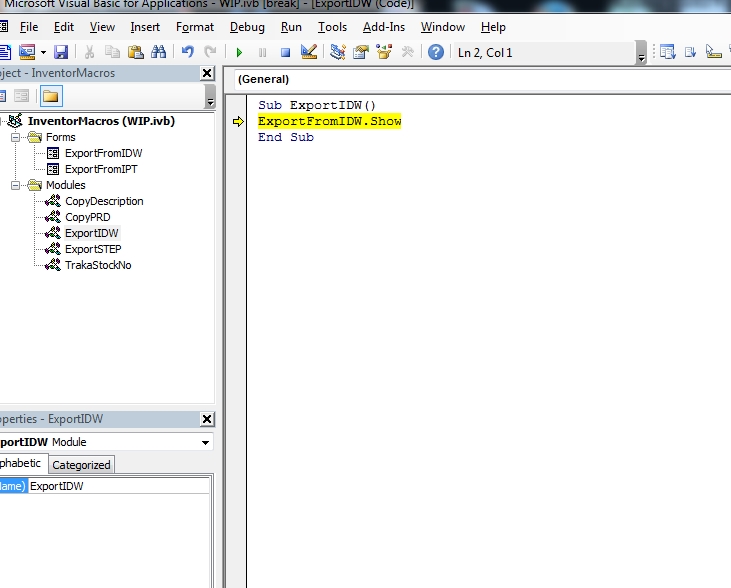The image size is (731, 588).
Task: Click the Redo arrow icon
Action: pyautogui.click(x=211, y=52)
